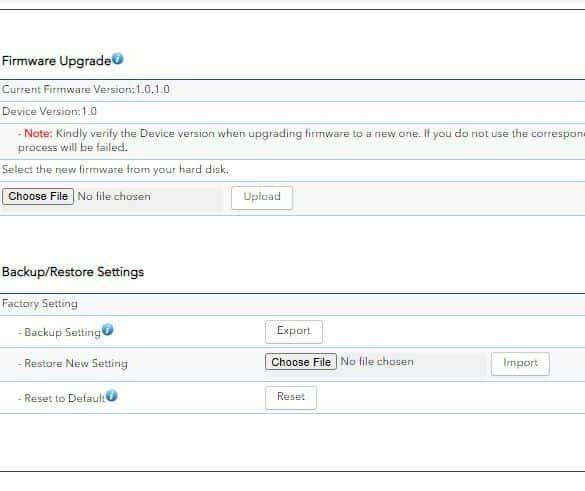
Task: Show info for Reset to Default
Action: click(111, 395)
